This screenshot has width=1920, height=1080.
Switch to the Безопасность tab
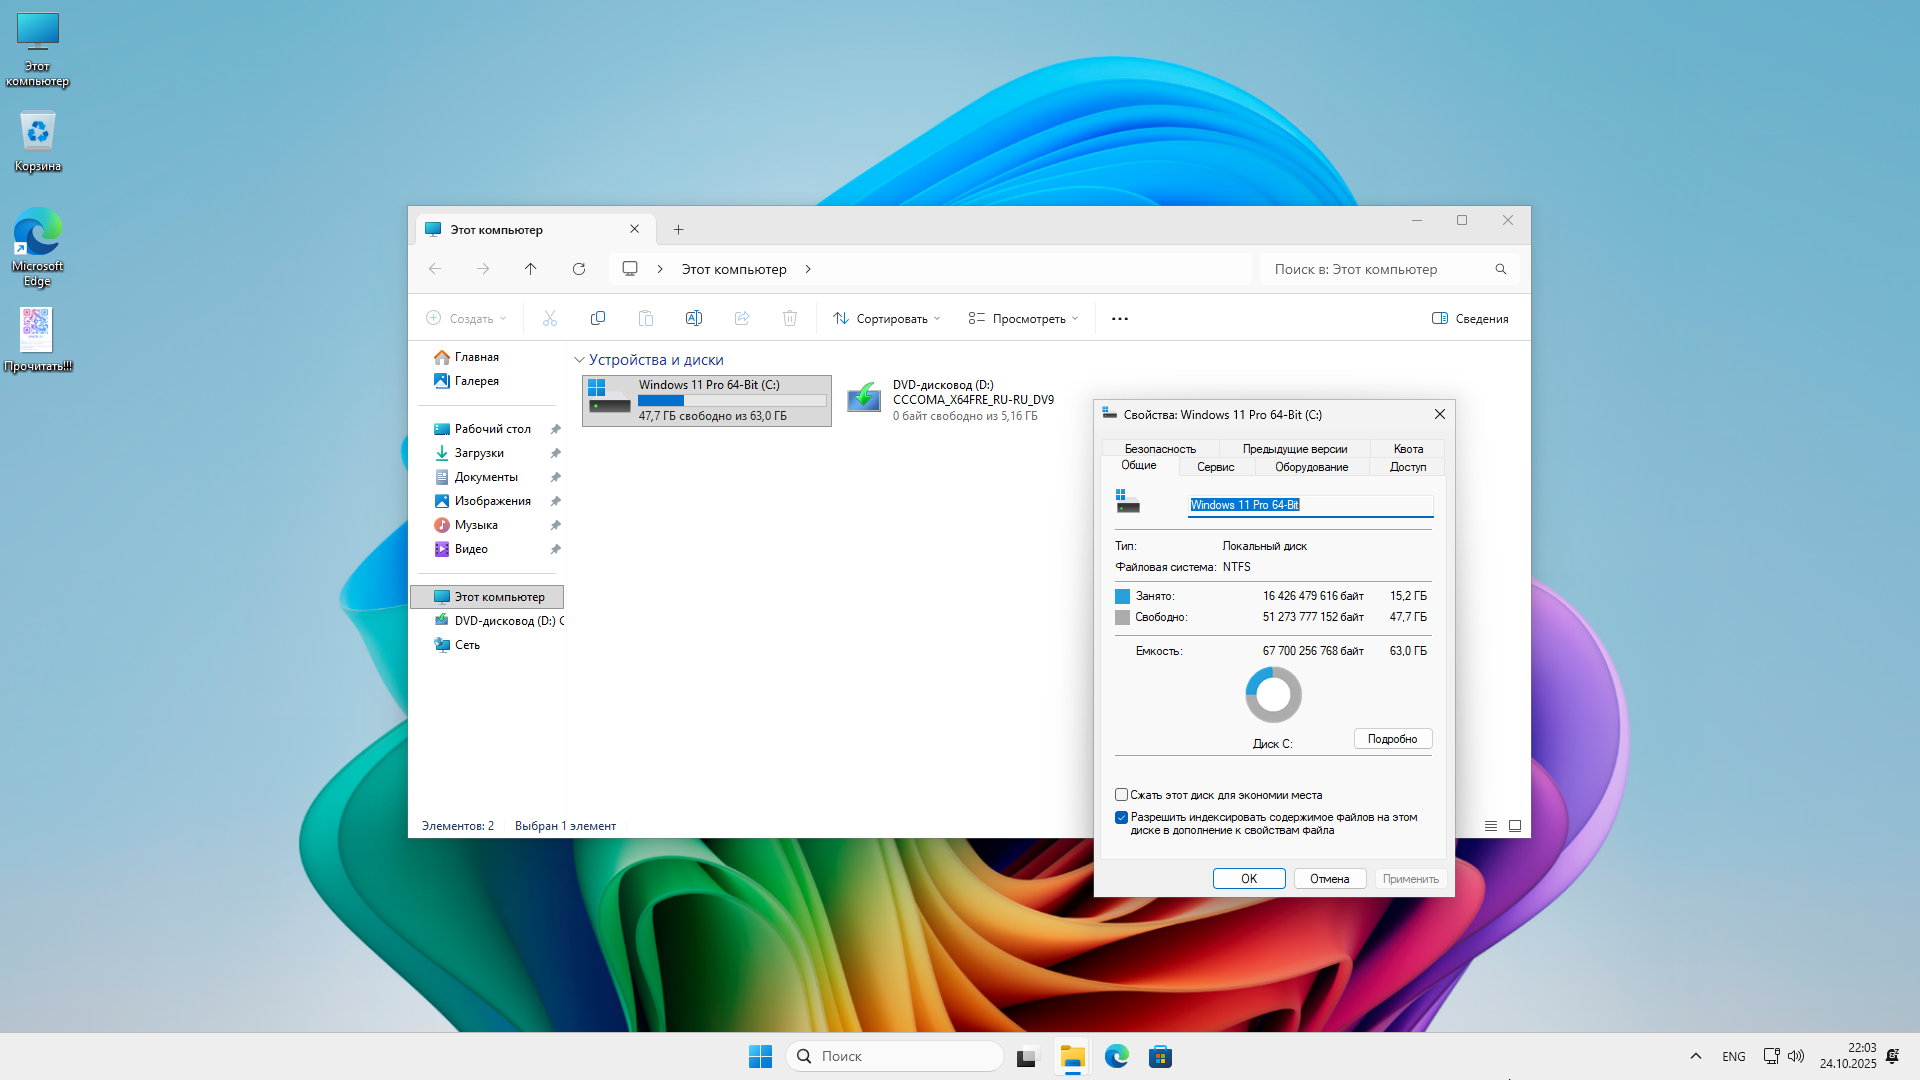click(1159, 449)
